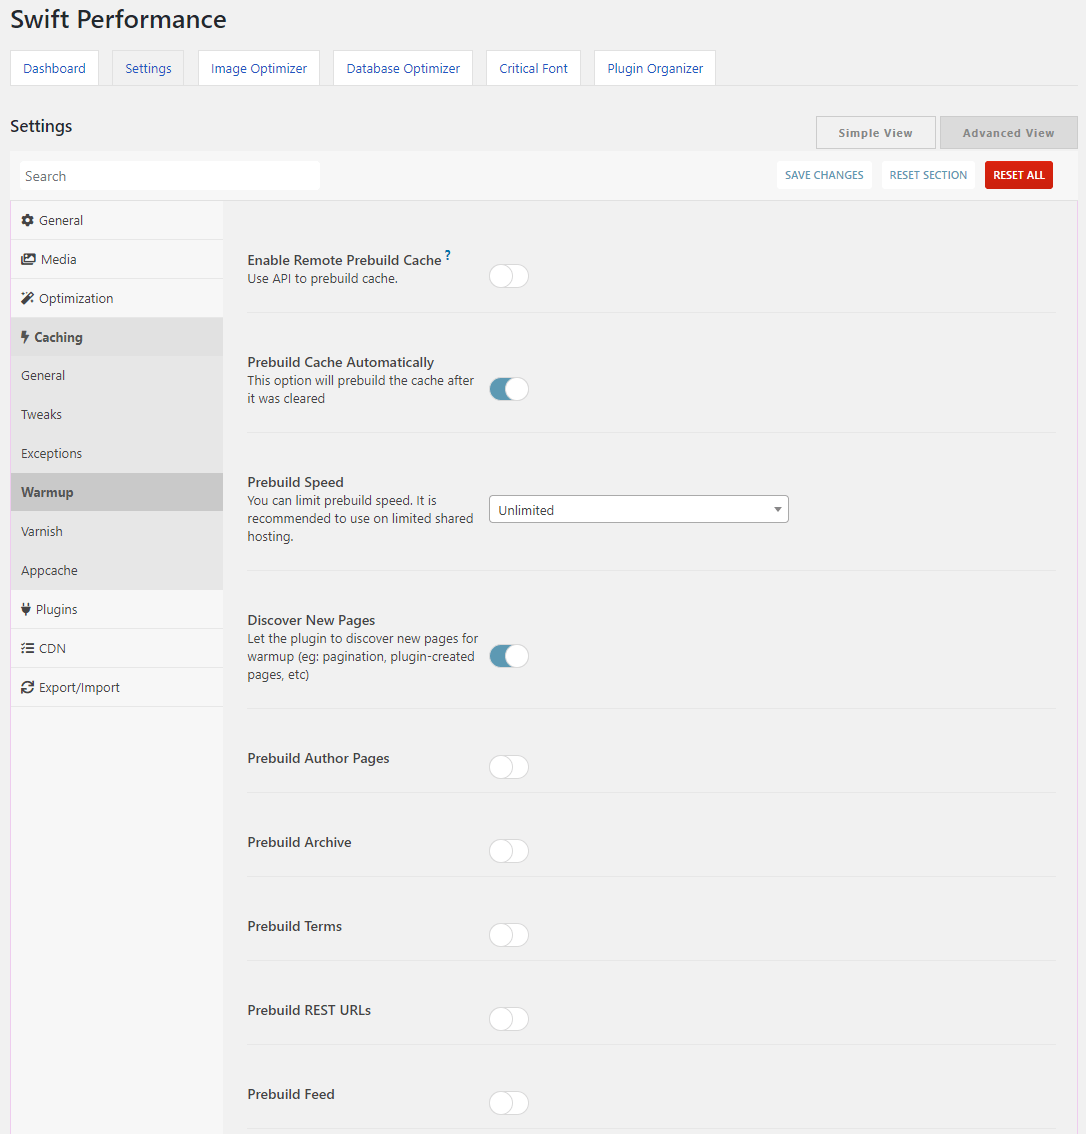The width and height of the screenshot is (1086, 1134).
Task: Open the Image Optimizer tab
Action: click(259, 68)
